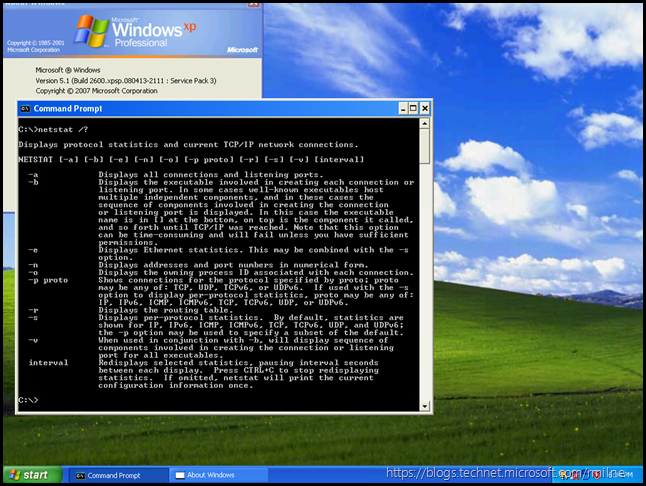Click the Windows flag icon on Start
Screen dimensions: 646x486
pos(15,475)
